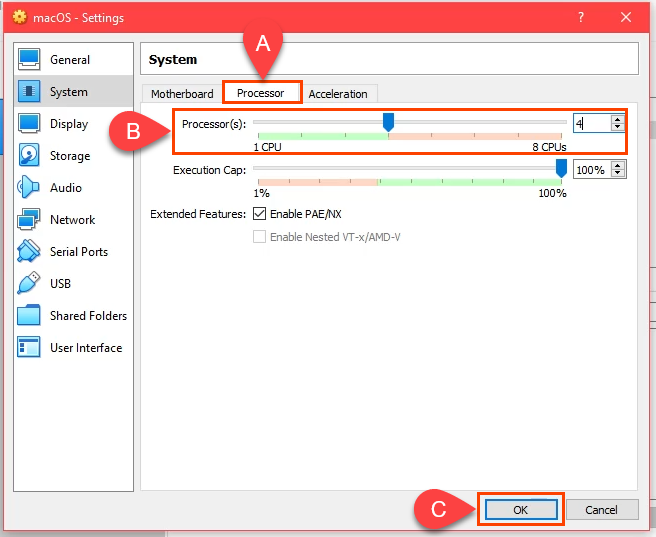The width and height of the screenshot is (656, 537).
Task: Decrease processor count with down arrow
Action: pos(618,128)
